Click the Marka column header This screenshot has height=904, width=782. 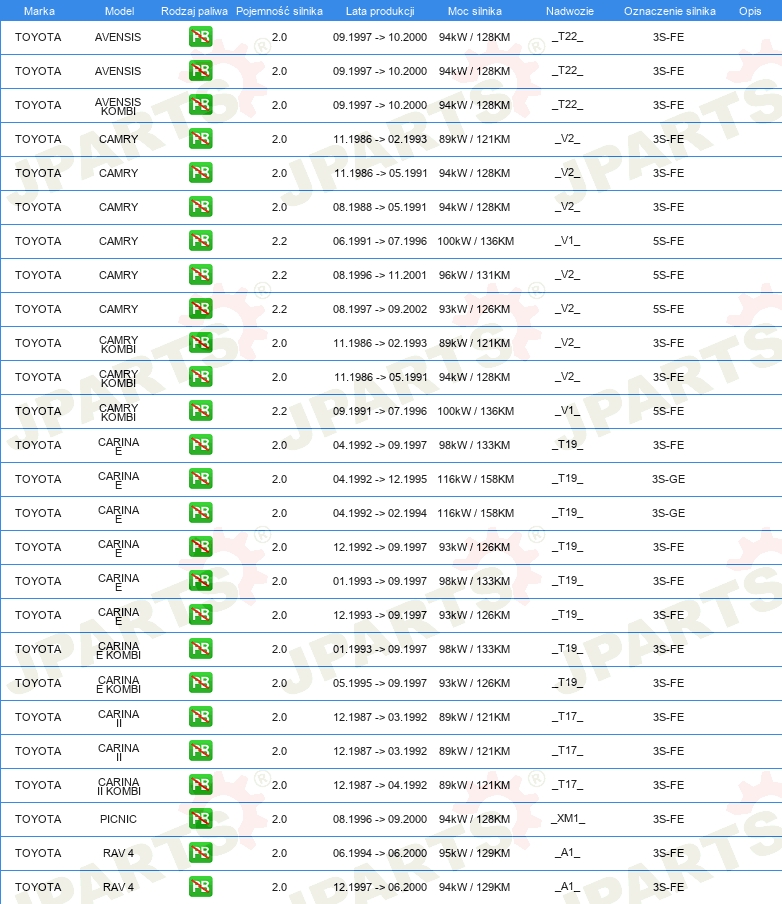click(x=39, y=11)
